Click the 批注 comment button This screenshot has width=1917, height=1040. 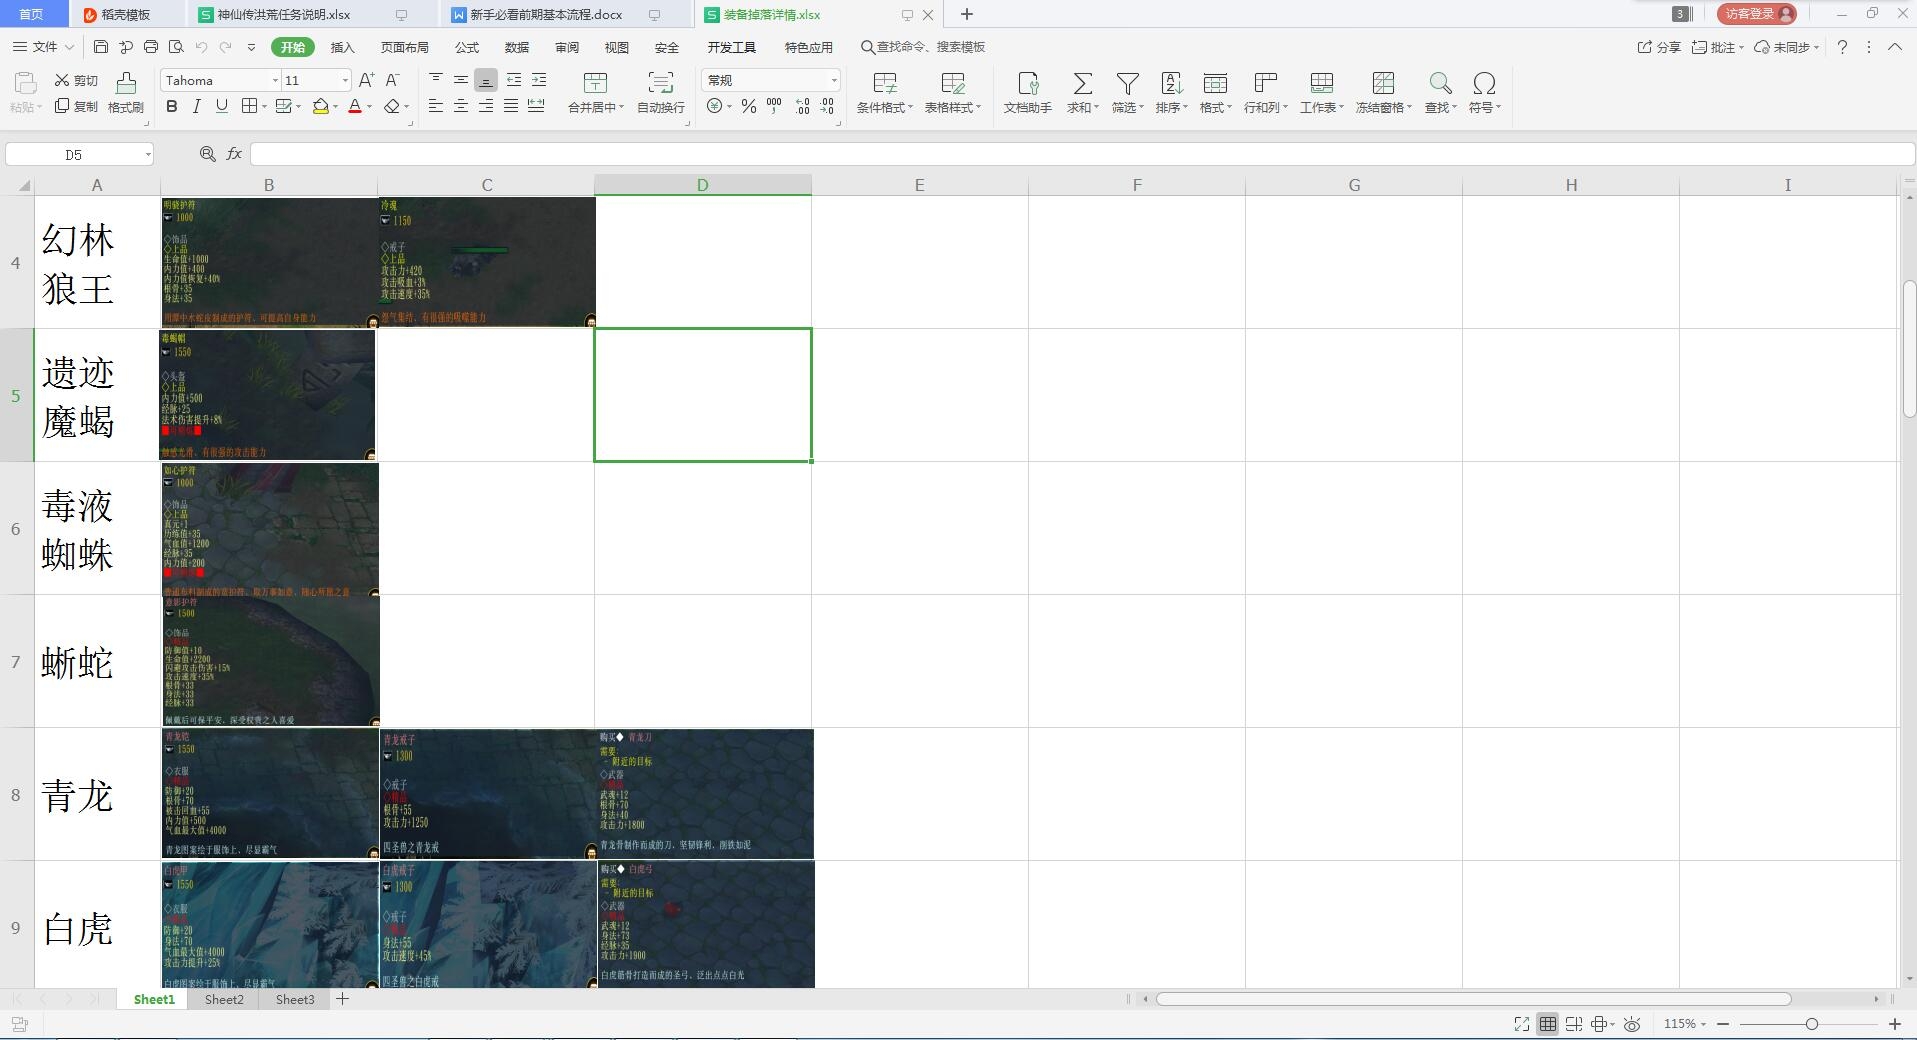pyautogui.click(x=1717, y=47)
